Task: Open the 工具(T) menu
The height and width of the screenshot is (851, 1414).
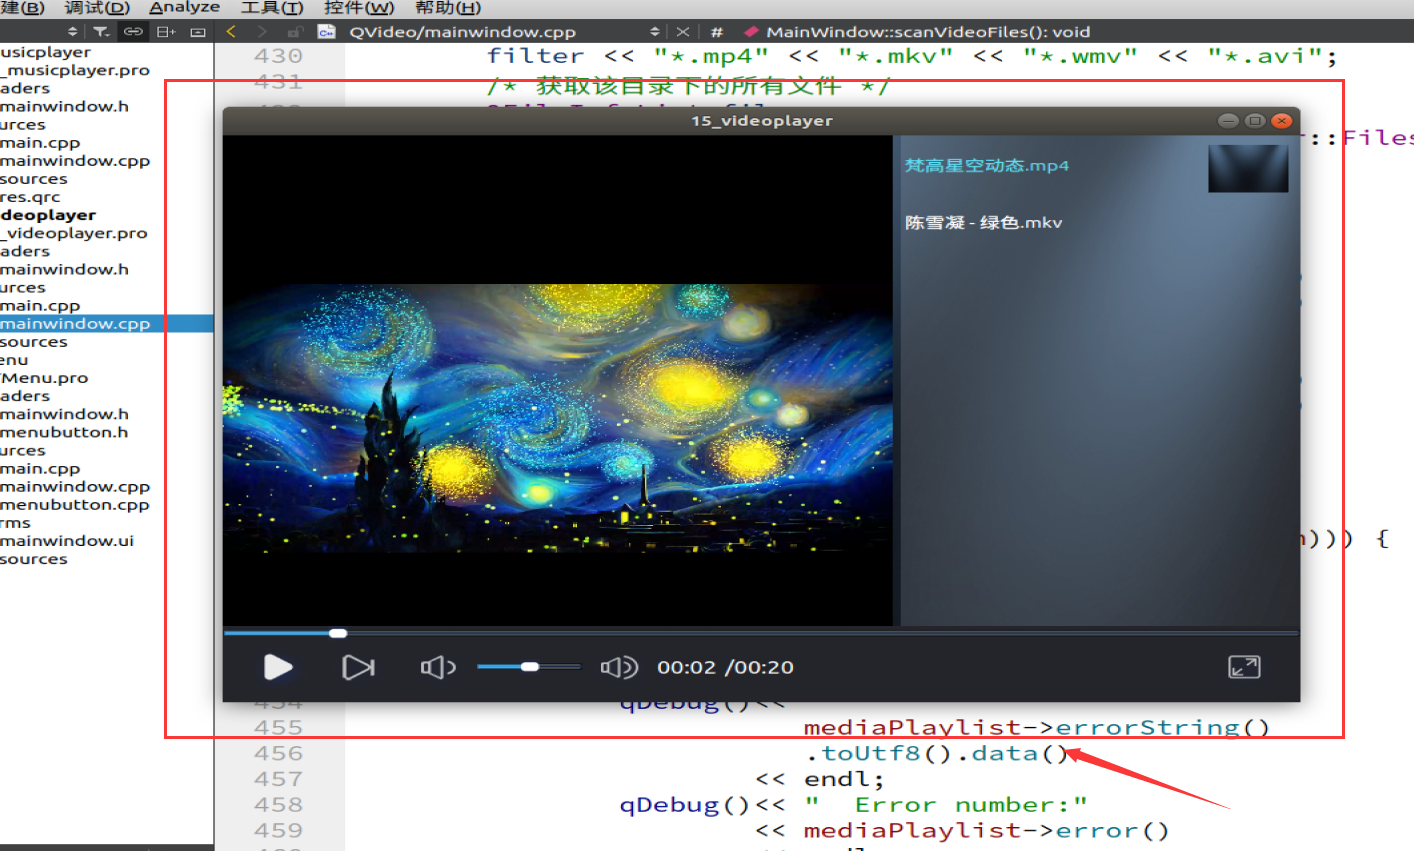Action: (x=272, y=7)
